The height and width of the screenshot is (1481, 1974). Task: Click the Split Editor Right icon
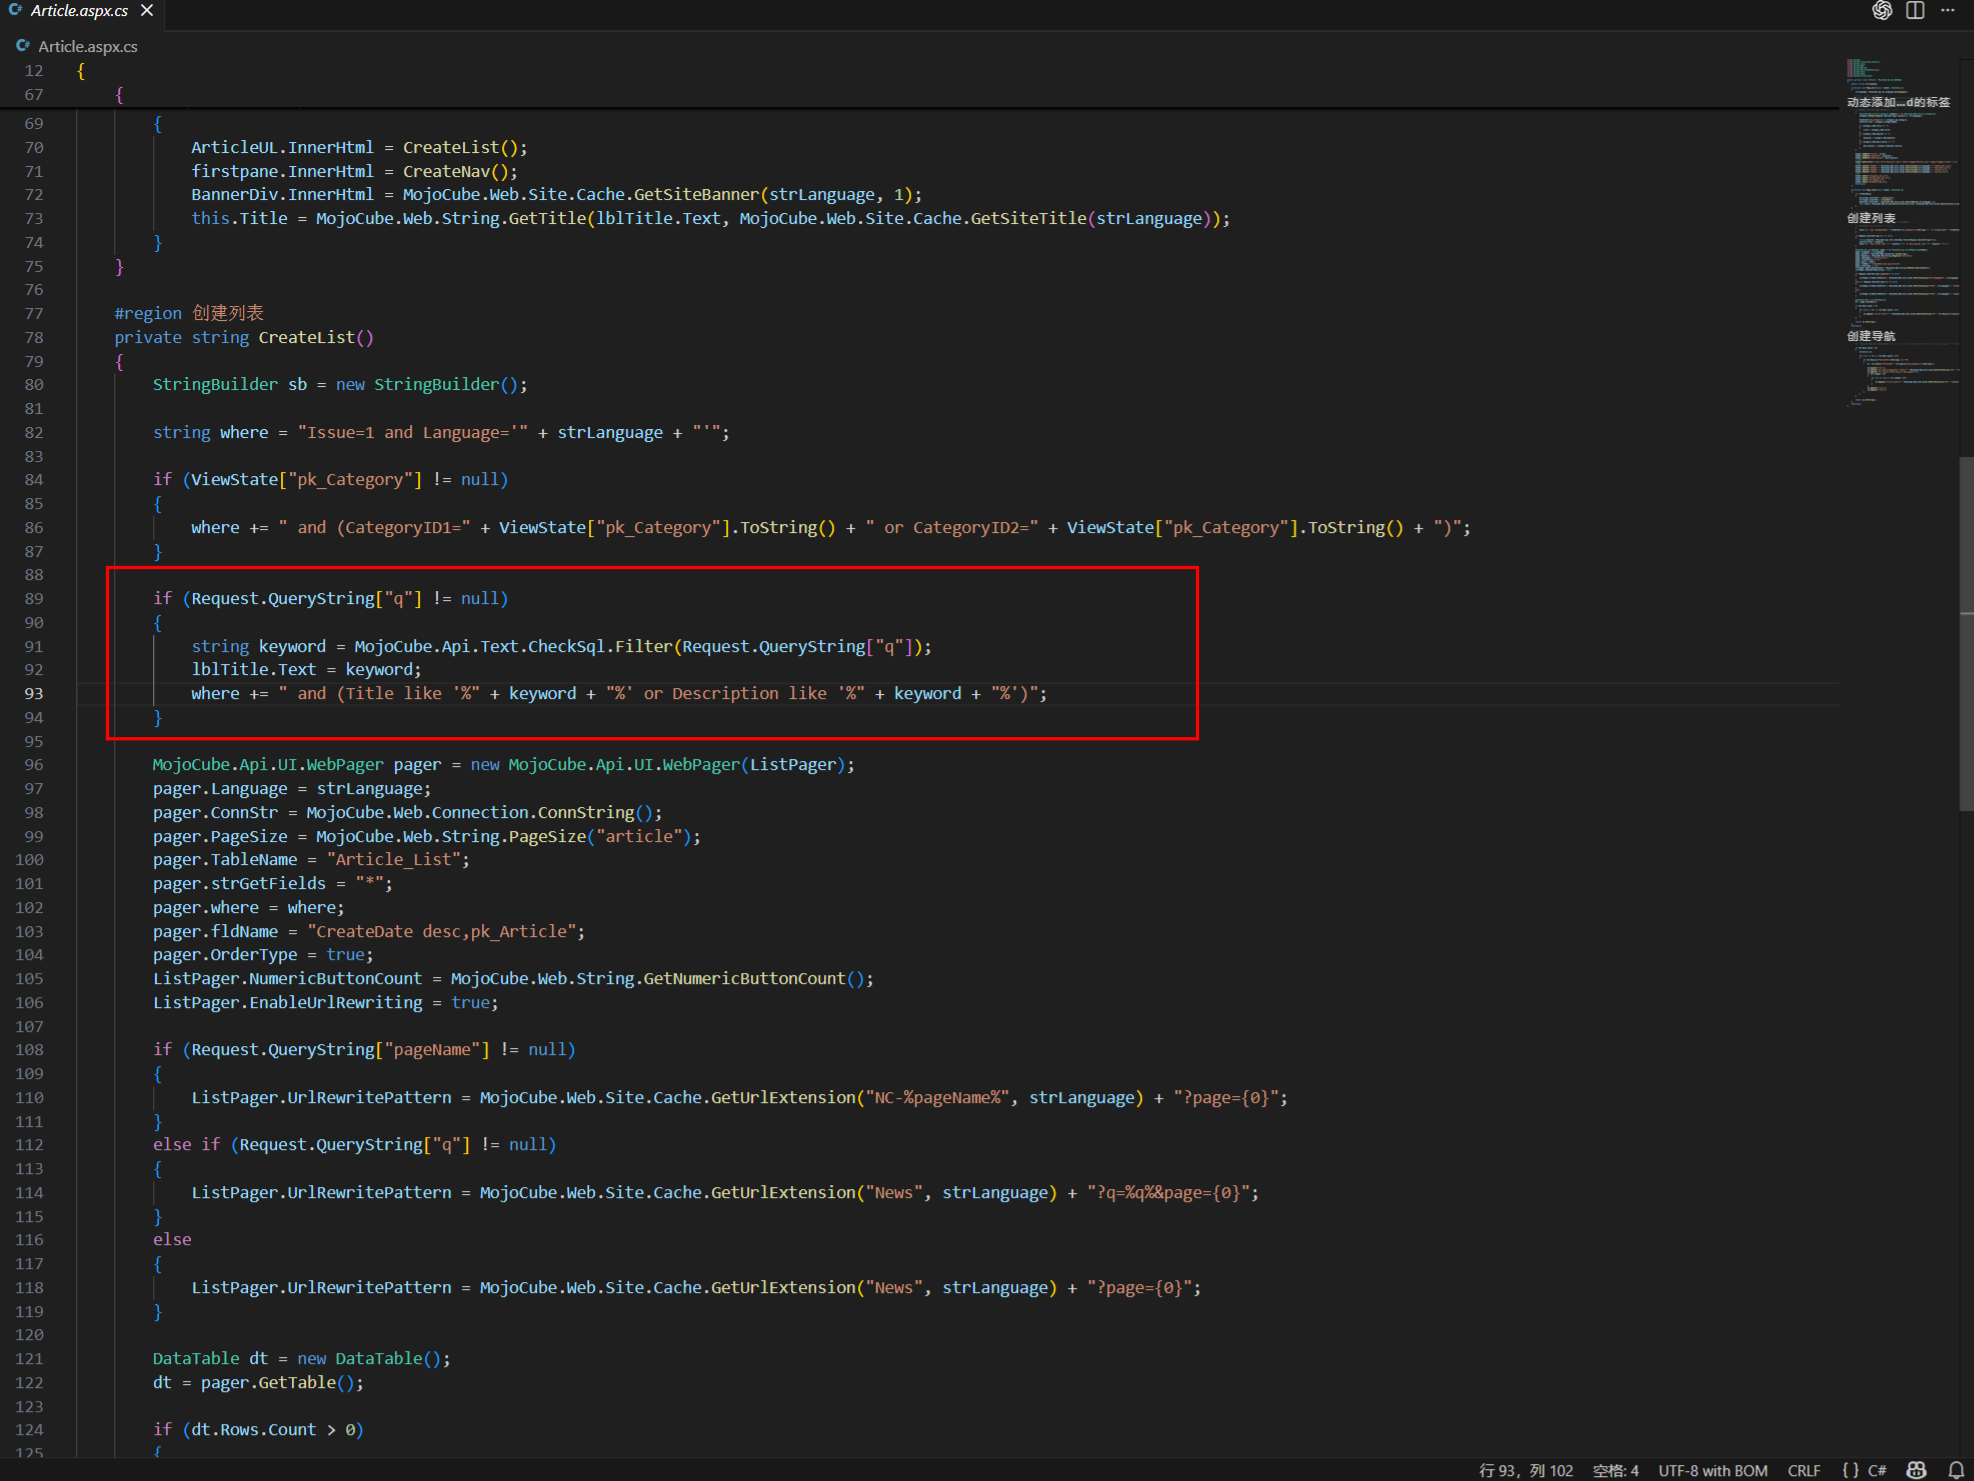pos(1915,11)
